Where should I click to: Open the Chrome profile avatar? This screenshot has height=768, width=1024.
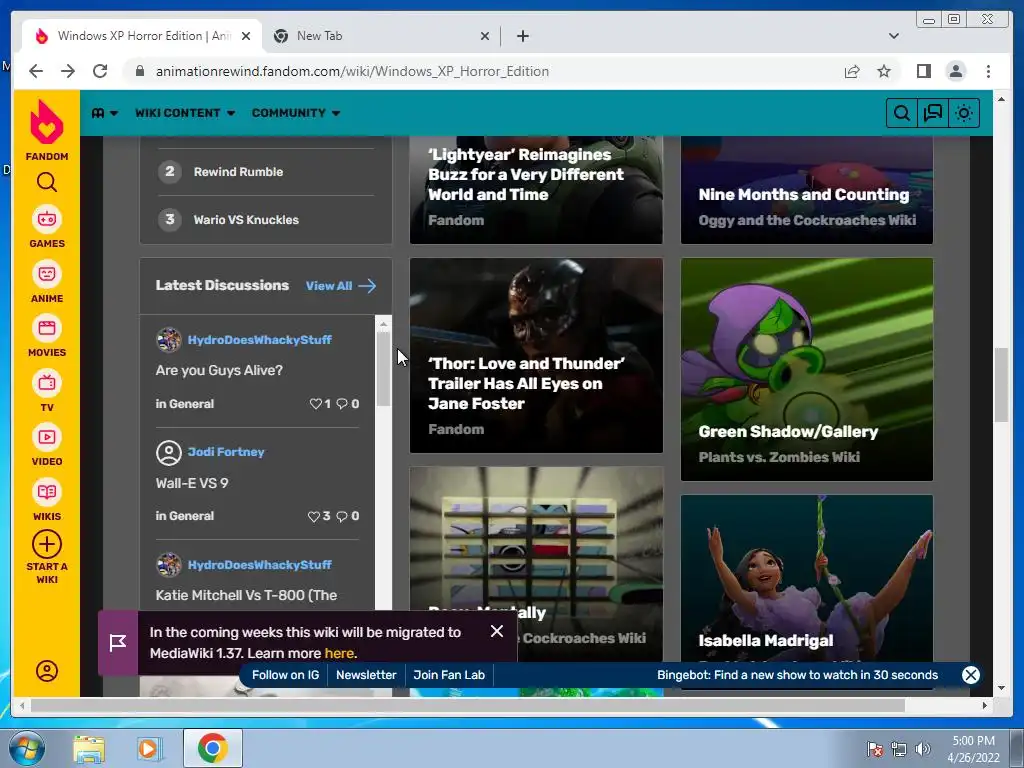point(955,71)
